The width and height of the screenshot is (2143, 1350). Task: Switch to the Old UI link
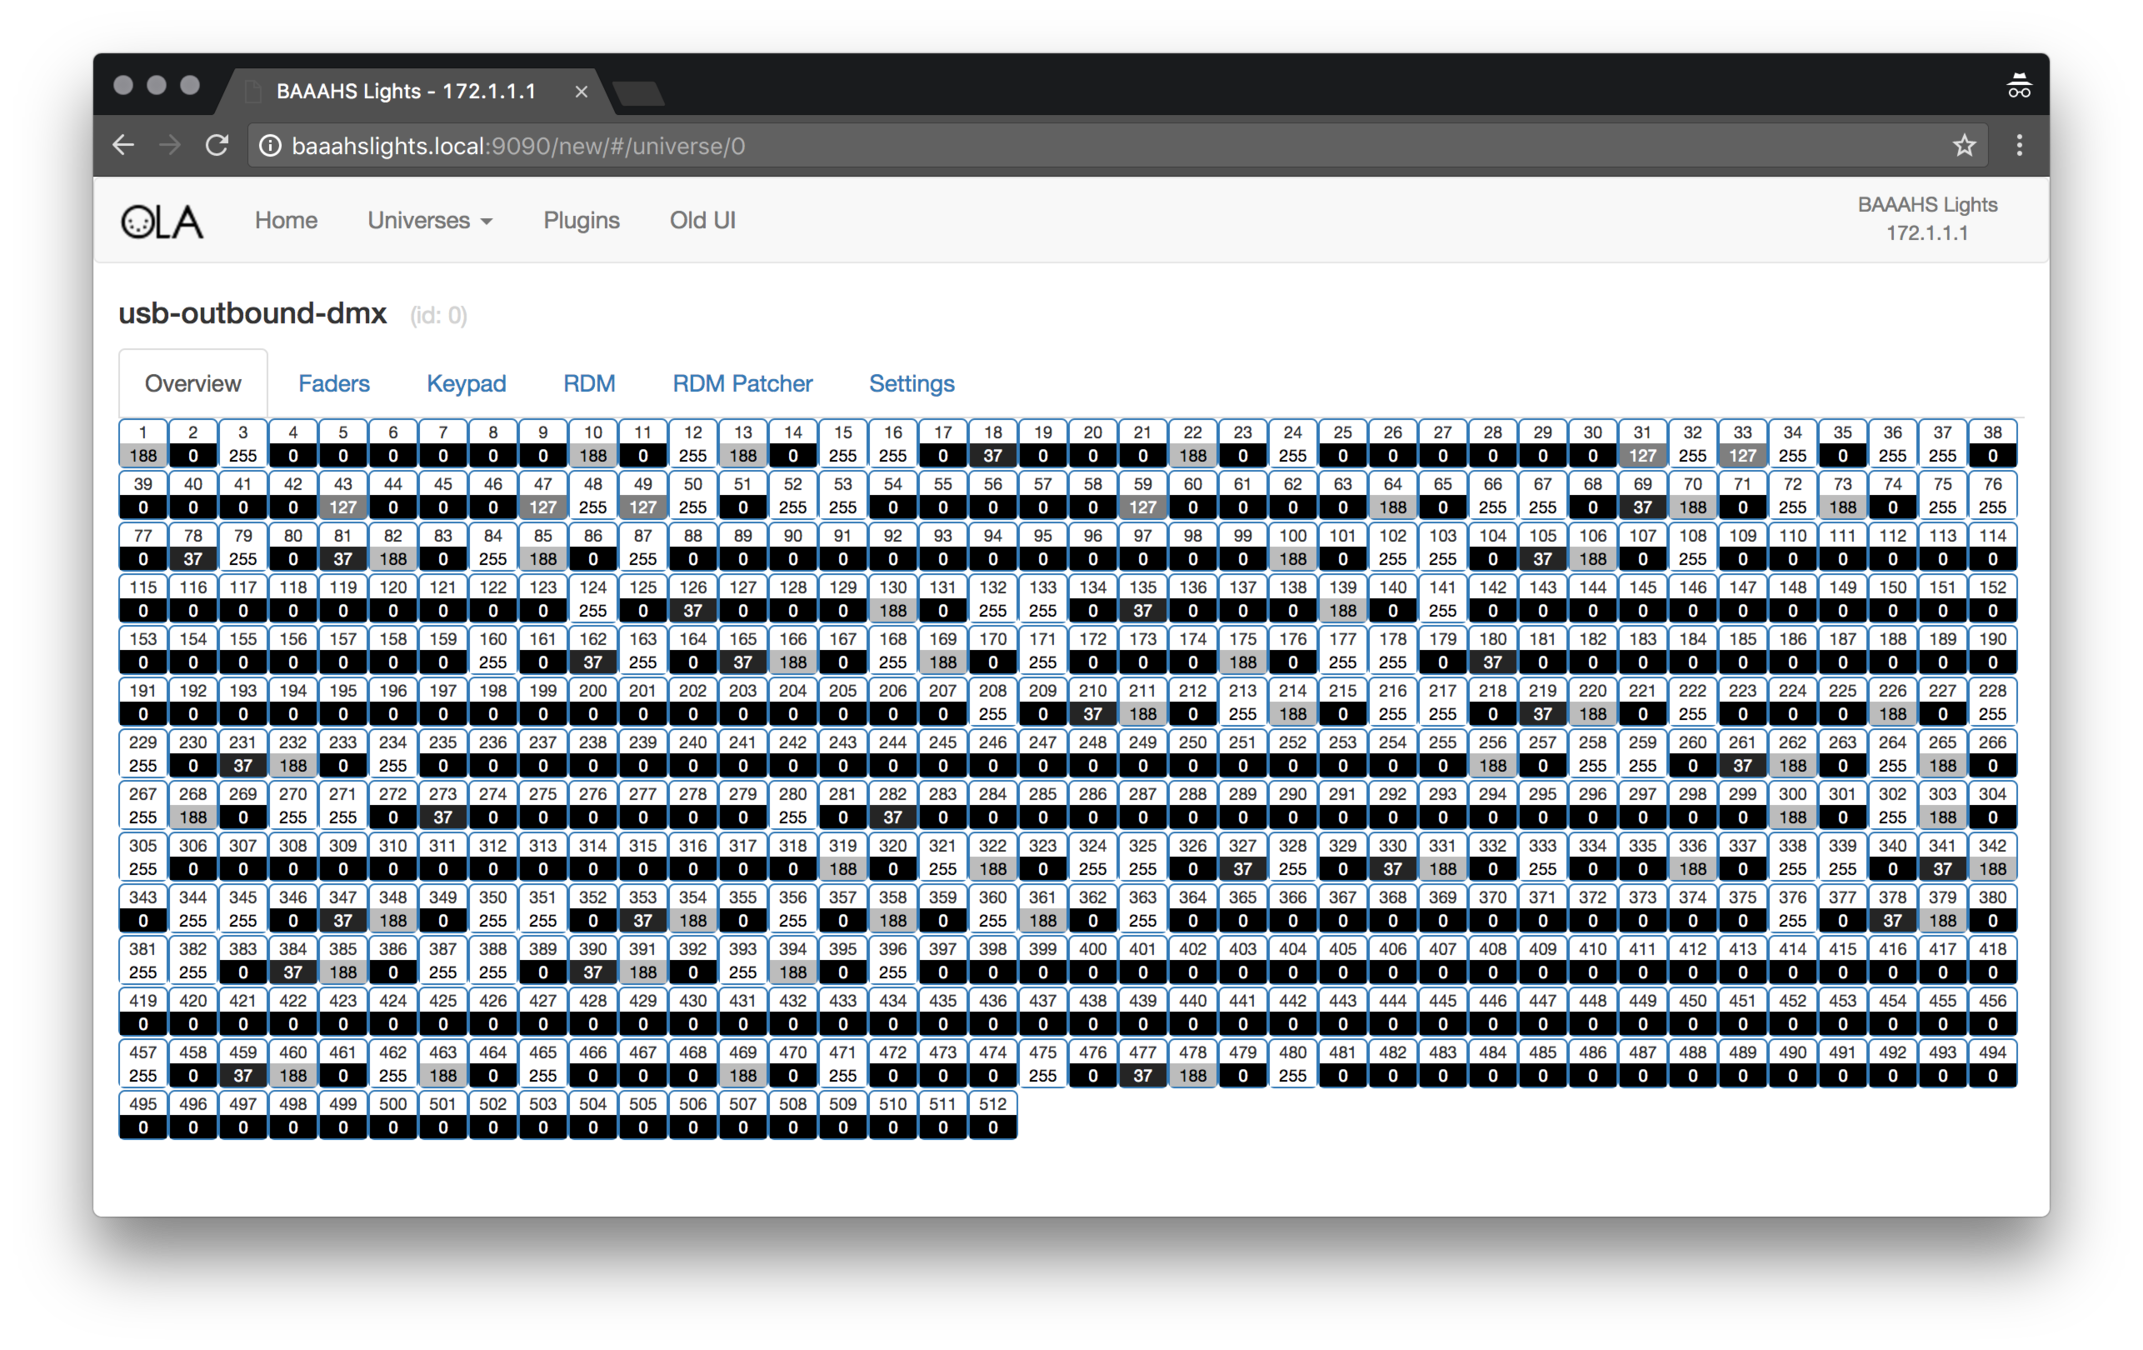tap(702, 220)
